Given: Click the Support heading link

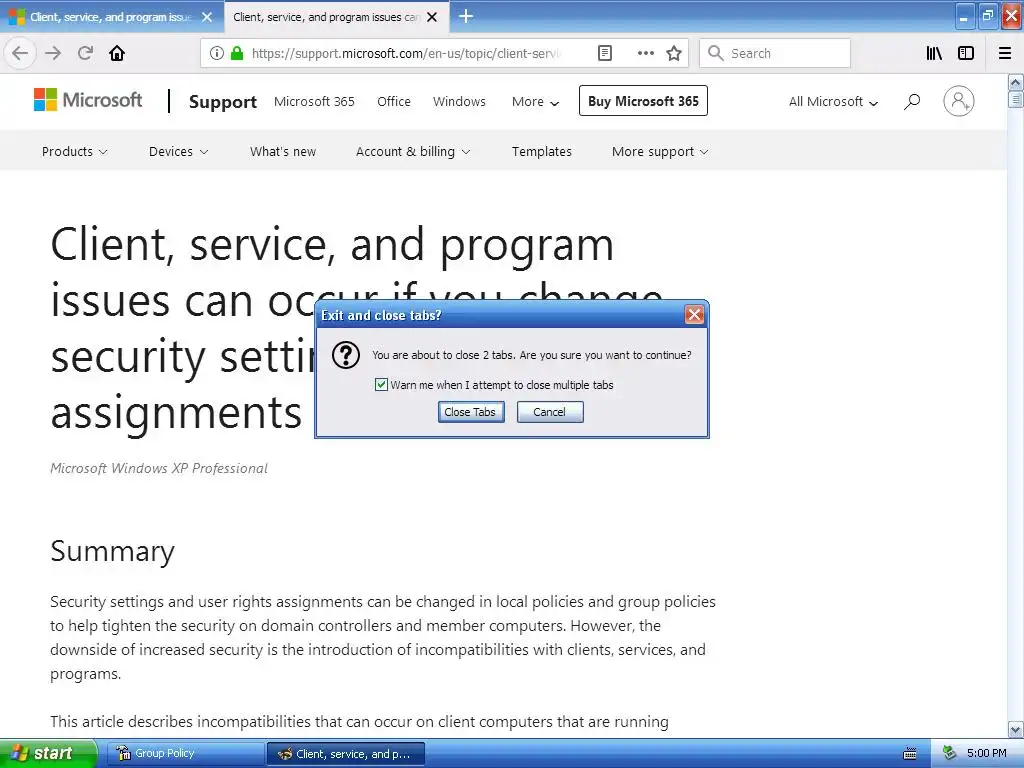Looking at the screenshot, I should click(x=223, y=102).
